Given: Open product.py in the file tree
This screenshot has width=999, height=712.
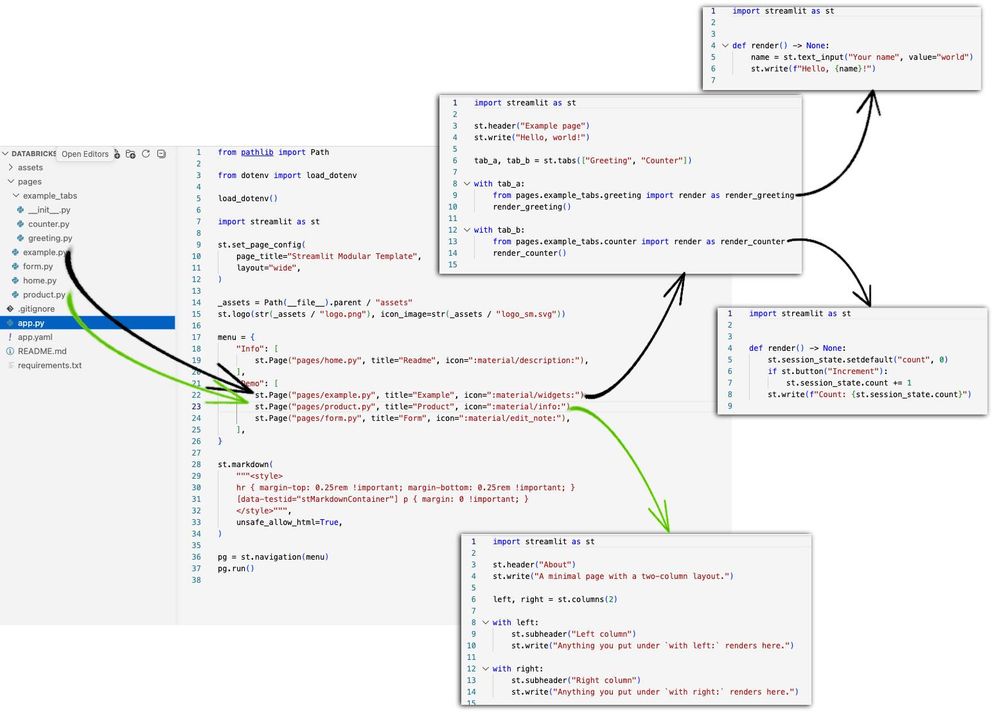Looking at the screenshot, I should click(44, 294).
